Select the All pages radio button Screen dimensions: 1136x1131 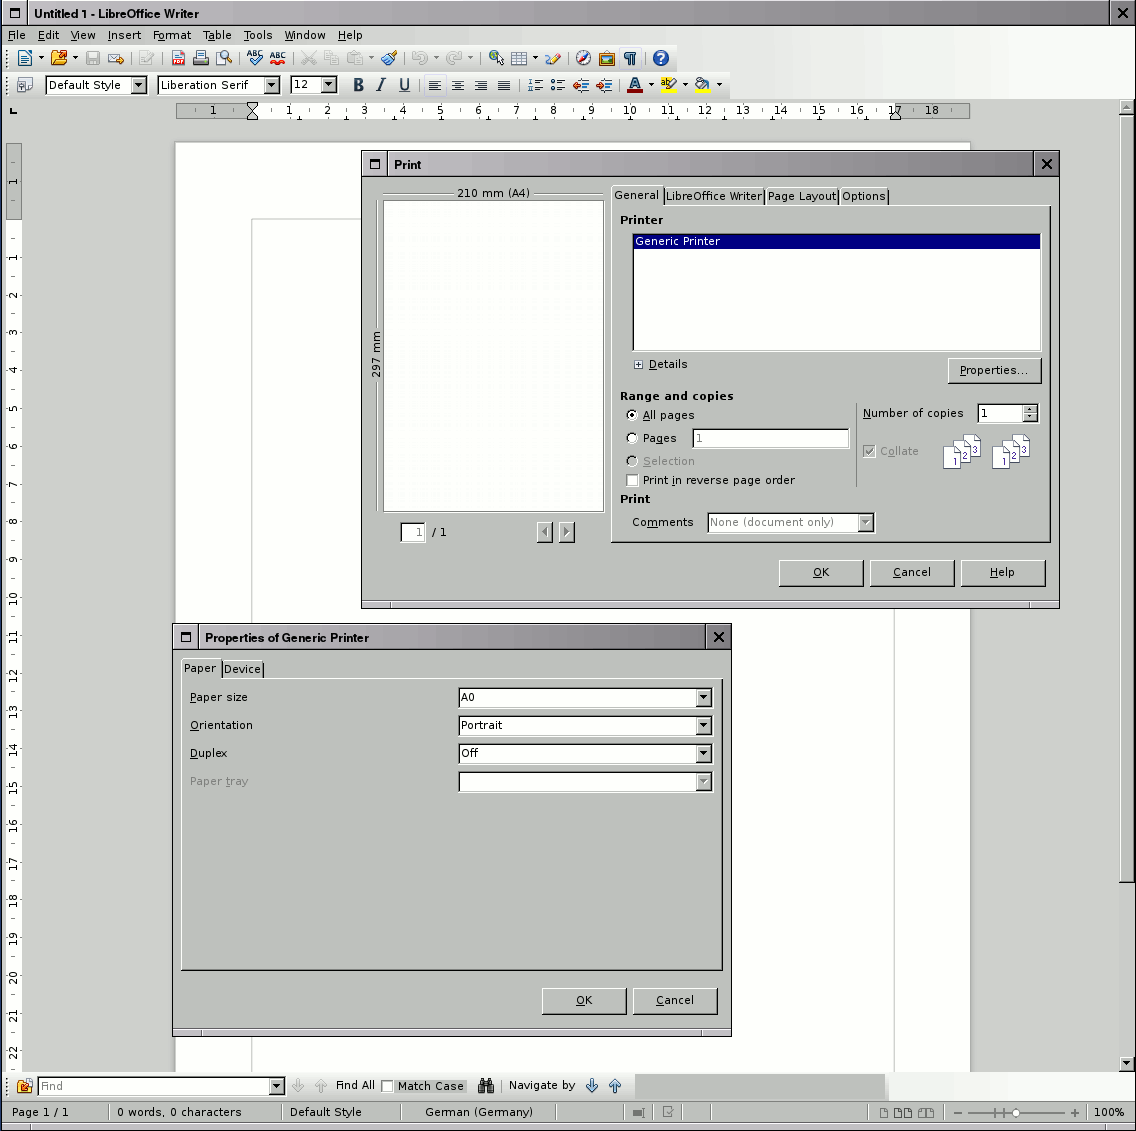click(x=632, y=415)
